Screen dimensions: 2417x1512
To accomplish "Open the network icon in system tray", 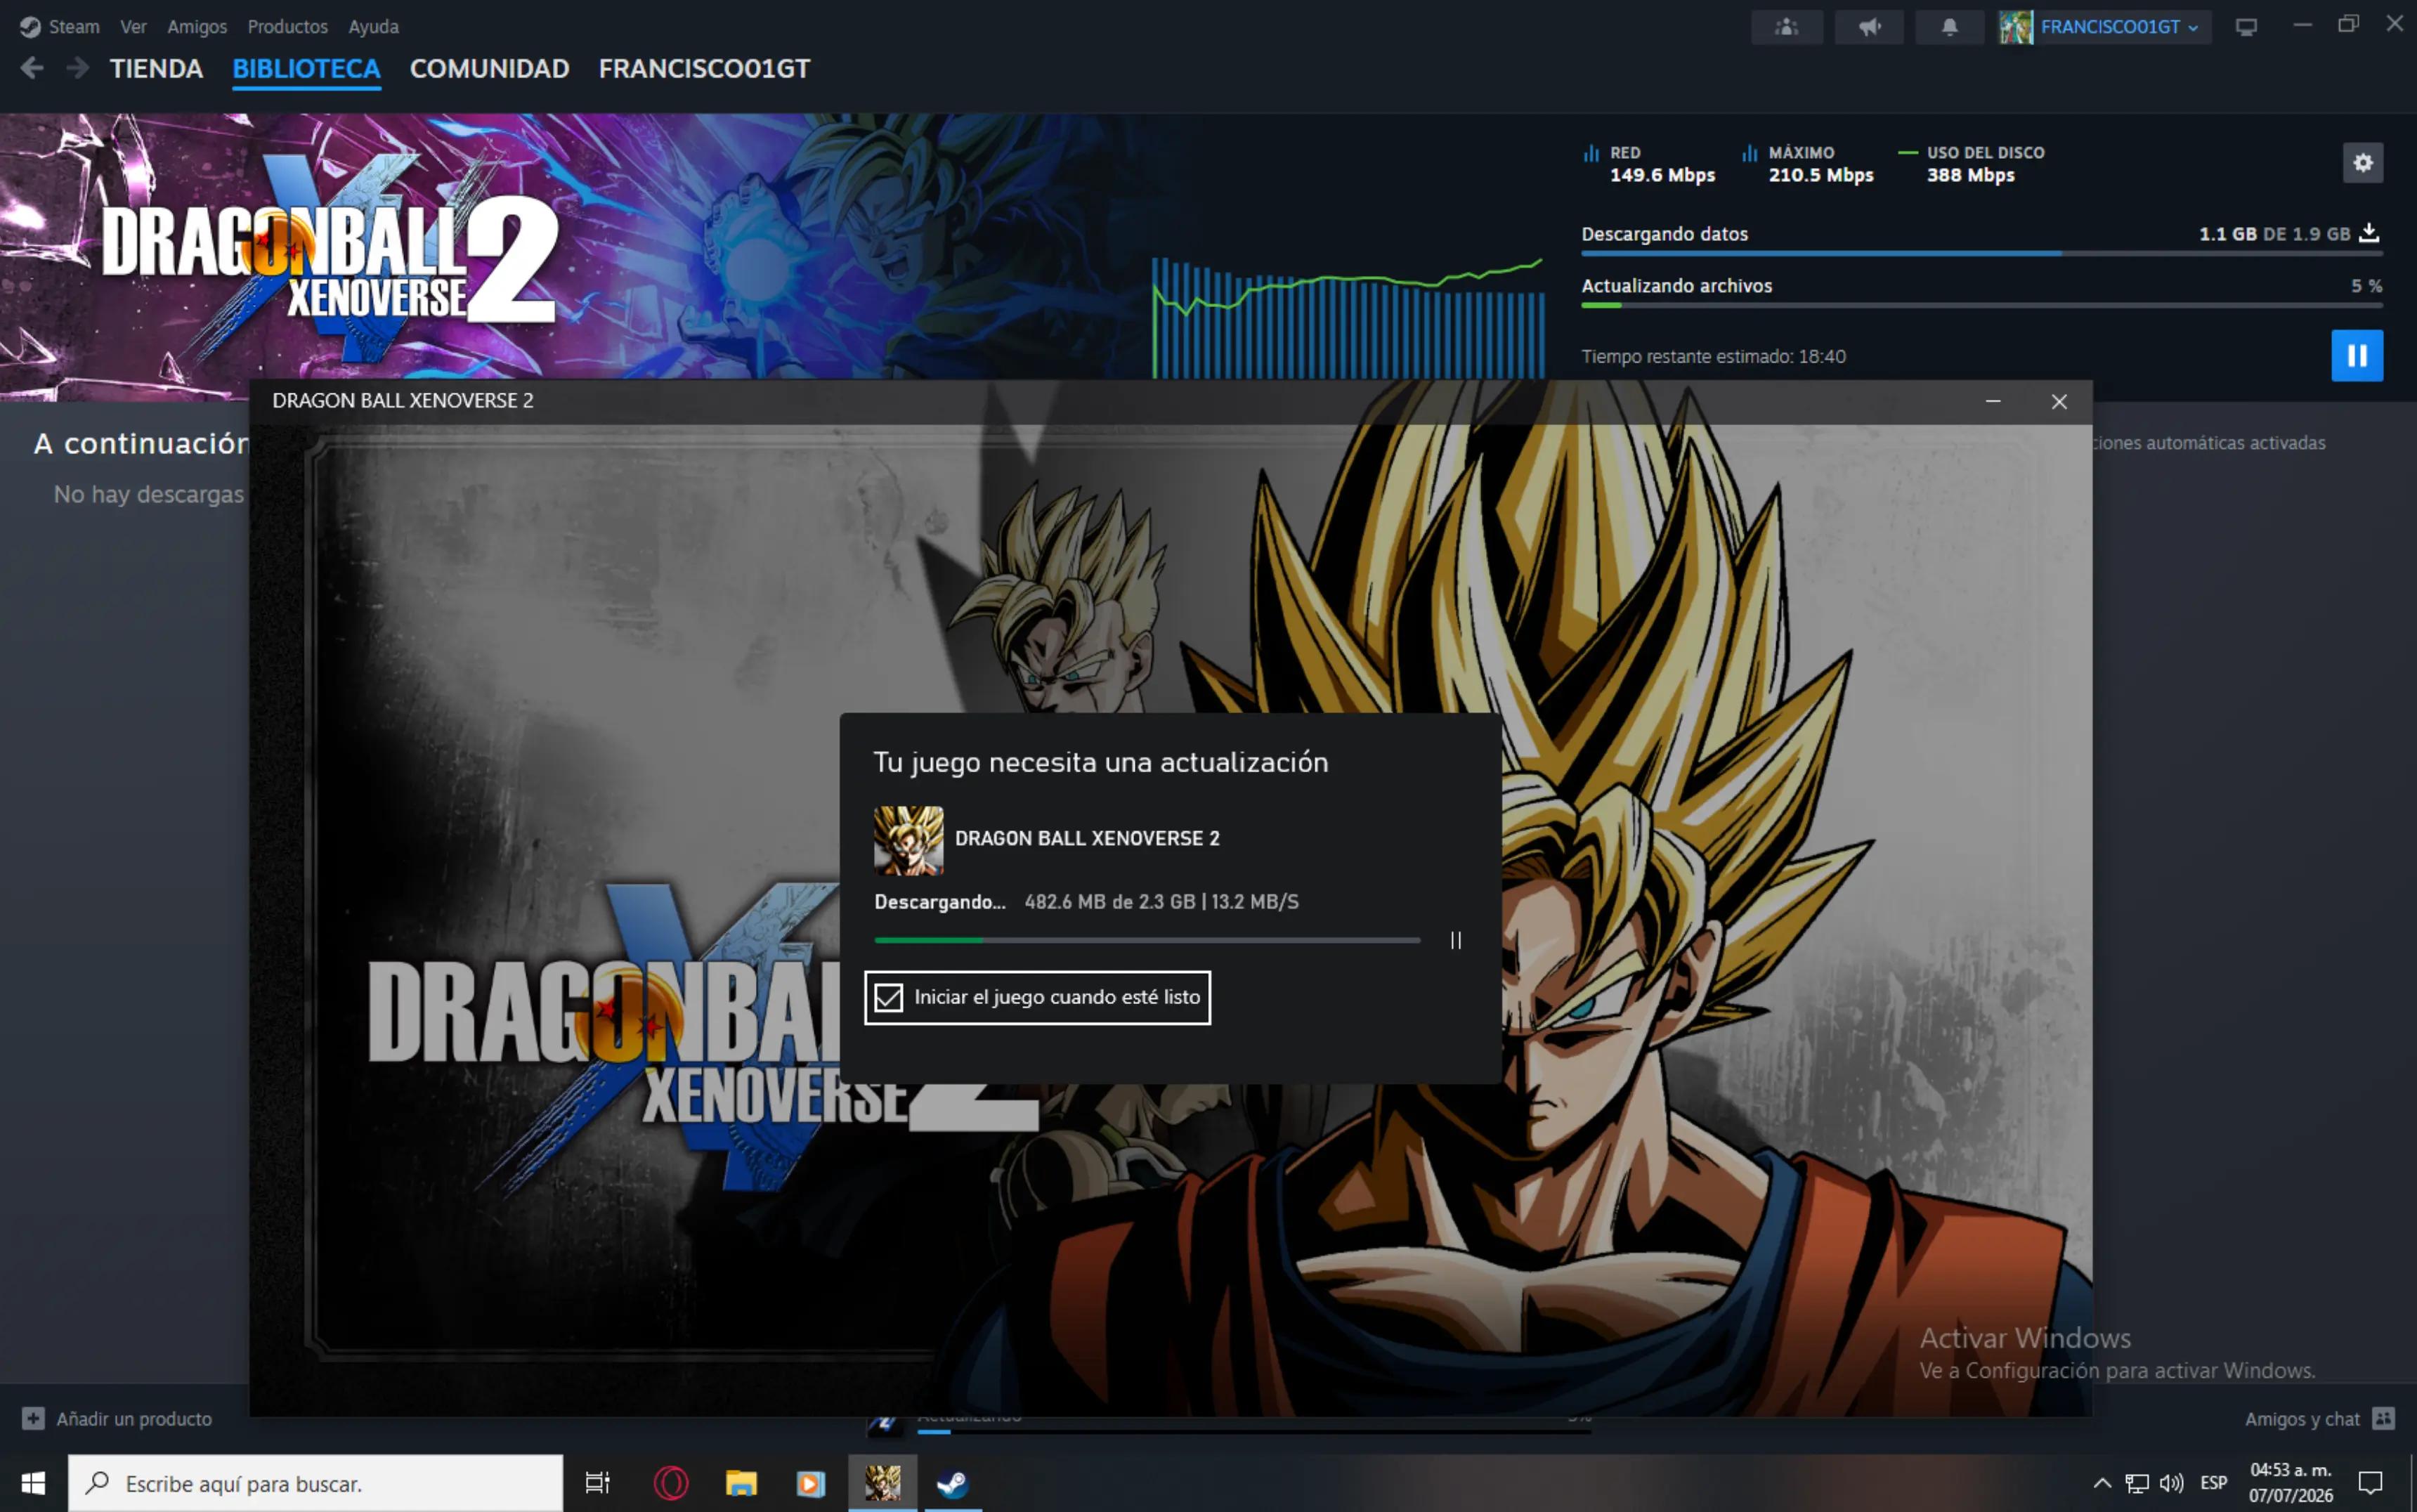I will 2136,1483.
